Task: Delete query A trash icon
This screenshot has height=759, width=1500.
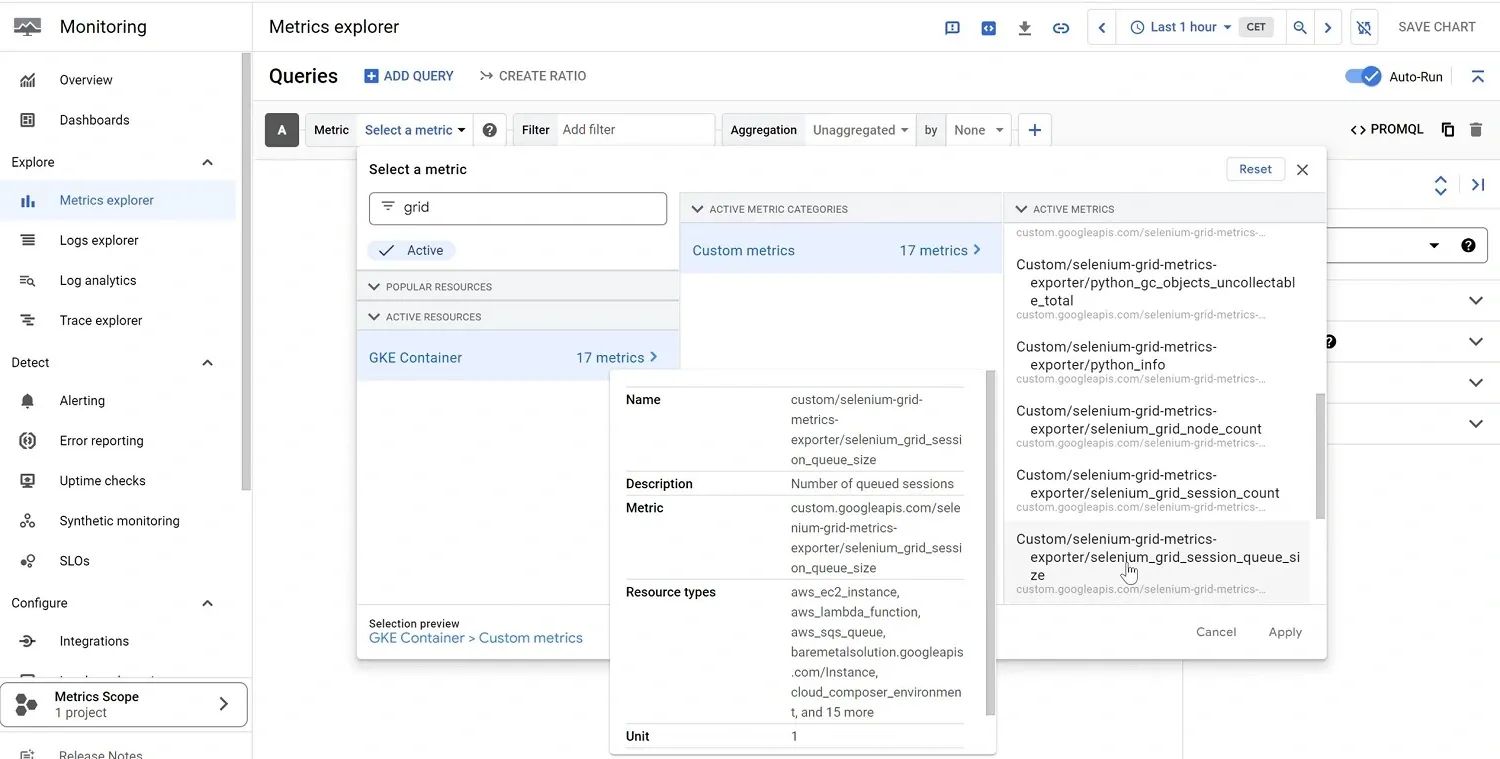Action: pyautogui.click(x=1476, y=130)
